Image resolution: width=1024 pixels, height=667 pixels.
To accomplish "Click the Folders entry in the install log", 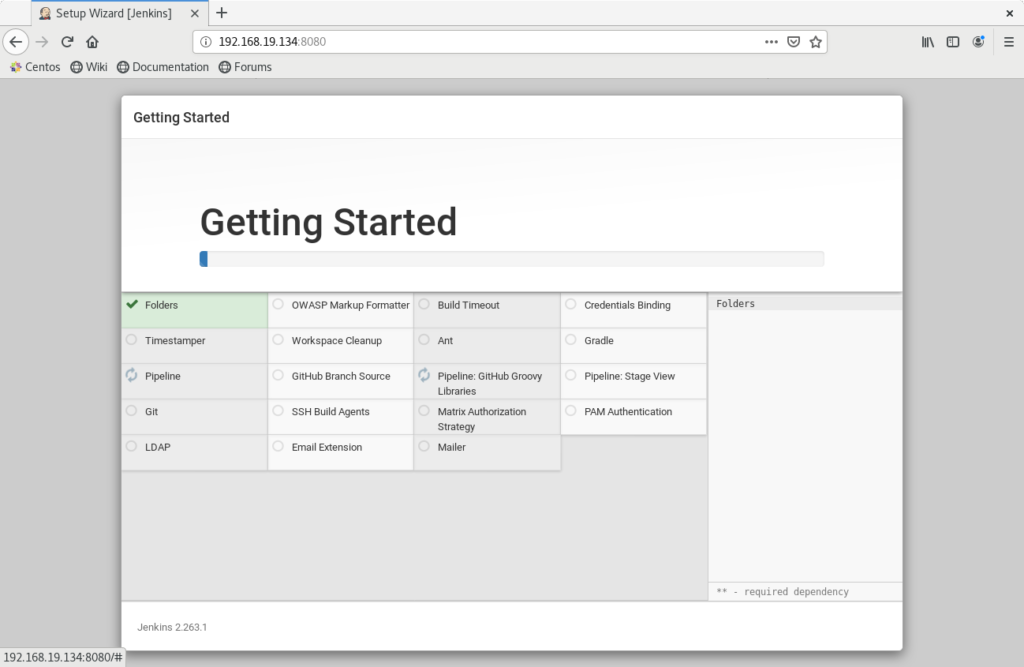I will coord(735,303).
